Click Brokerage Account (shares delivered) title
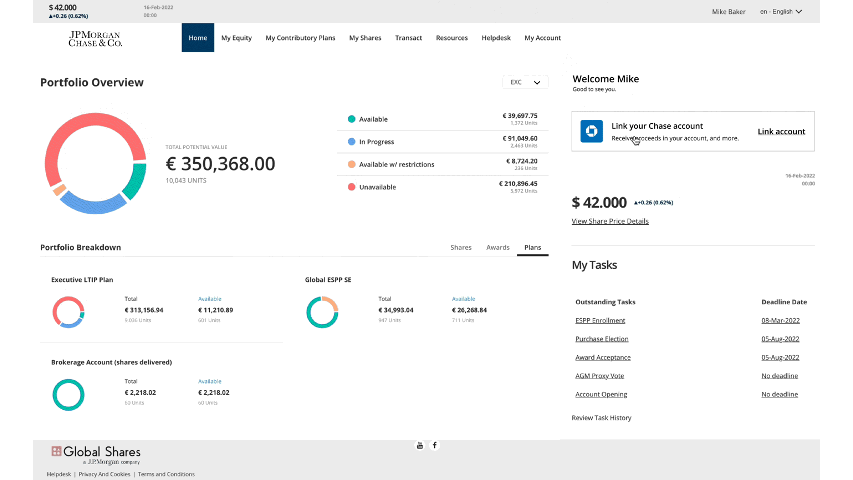The image size is (853, 480). click(112, 362)
